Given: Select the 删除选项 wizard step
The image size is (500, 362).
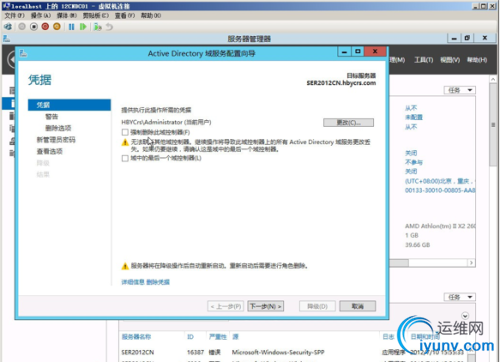Looking at the screenshot, I should (58, 128).
